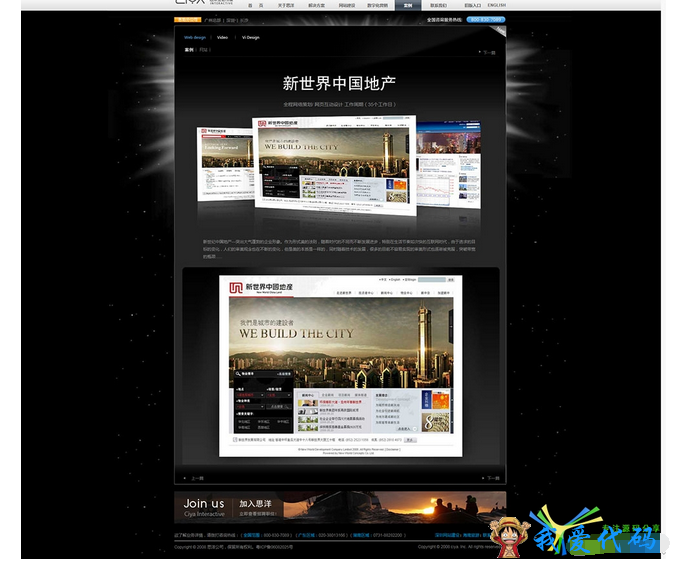Open the 关于思洋 navigation item
Image resolution: width=673 pixels, height=563 pixels.
[286, 5]
